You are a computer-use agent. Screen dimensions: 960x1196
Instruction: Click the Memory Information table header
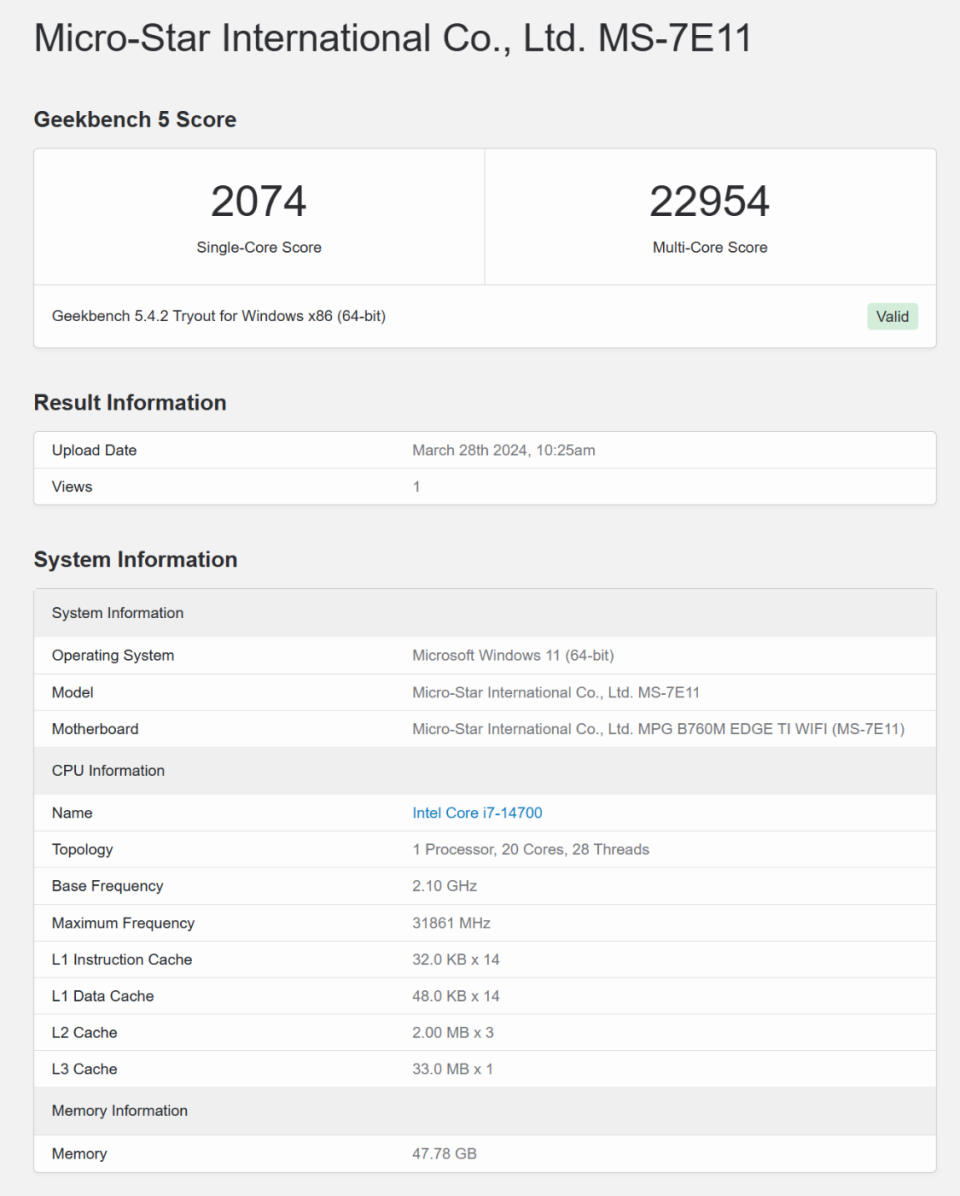point(119,1111)
